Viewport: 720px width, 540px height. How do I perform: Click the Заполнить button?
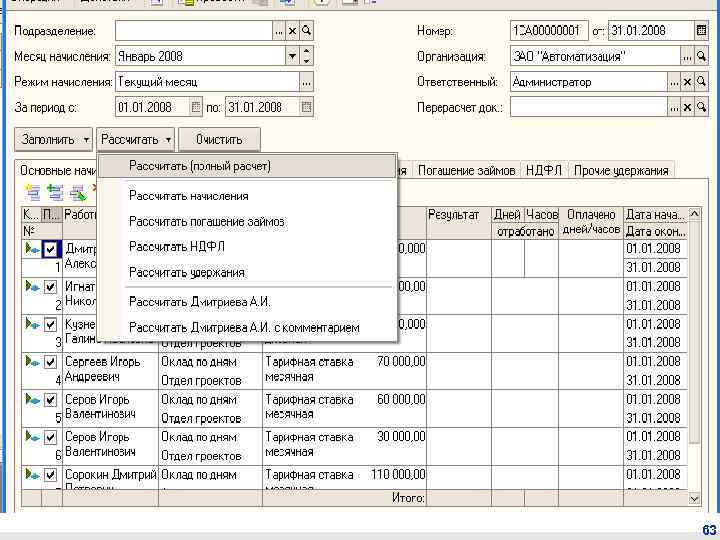[53, 140]
